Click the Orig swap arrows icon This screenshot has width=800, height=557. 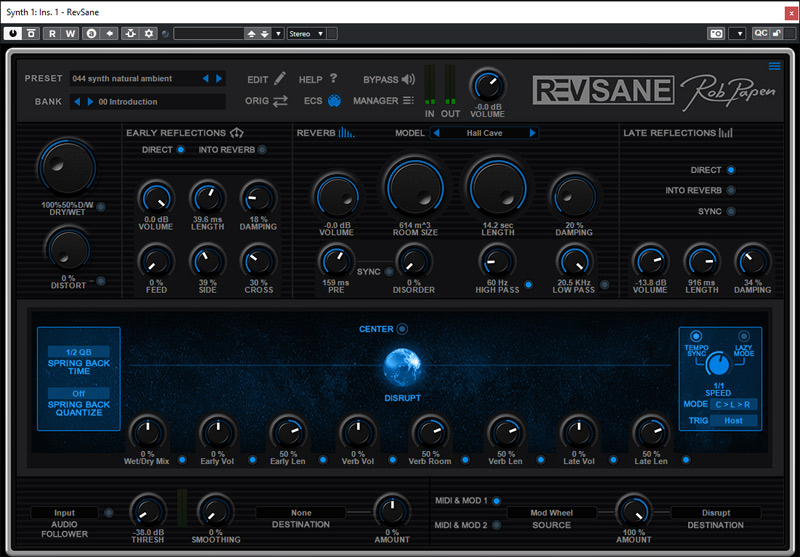click(x=280, y=101)
